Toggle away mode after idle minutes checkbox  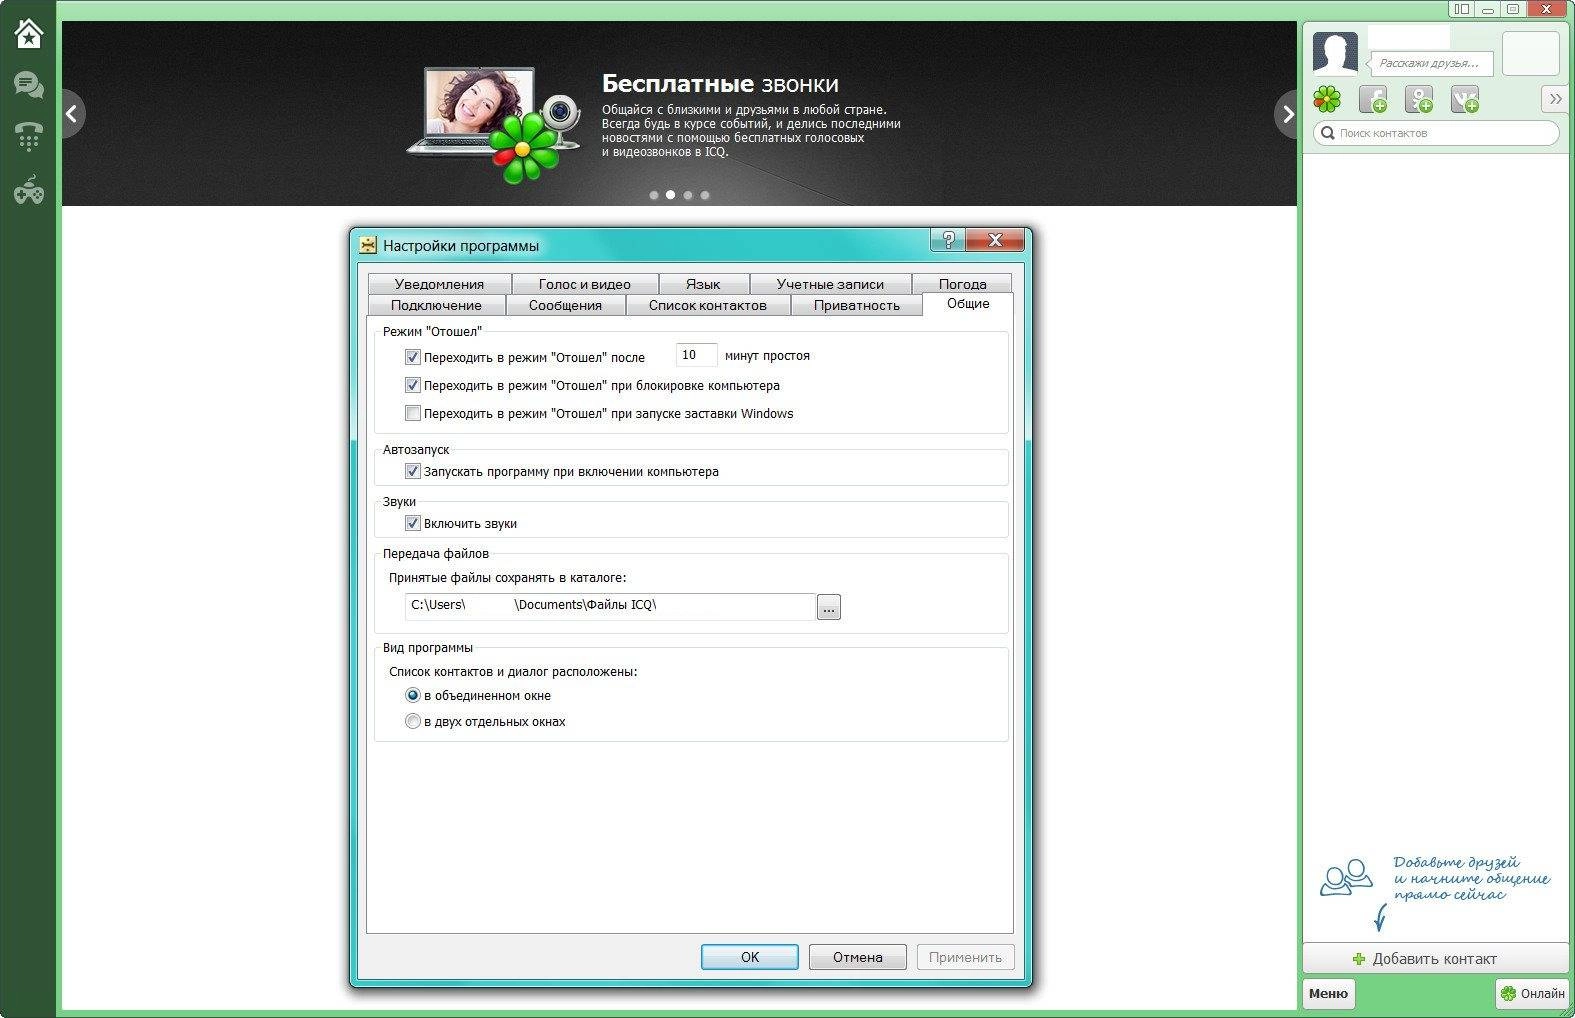pyautogui.click(x=412, y=356)
